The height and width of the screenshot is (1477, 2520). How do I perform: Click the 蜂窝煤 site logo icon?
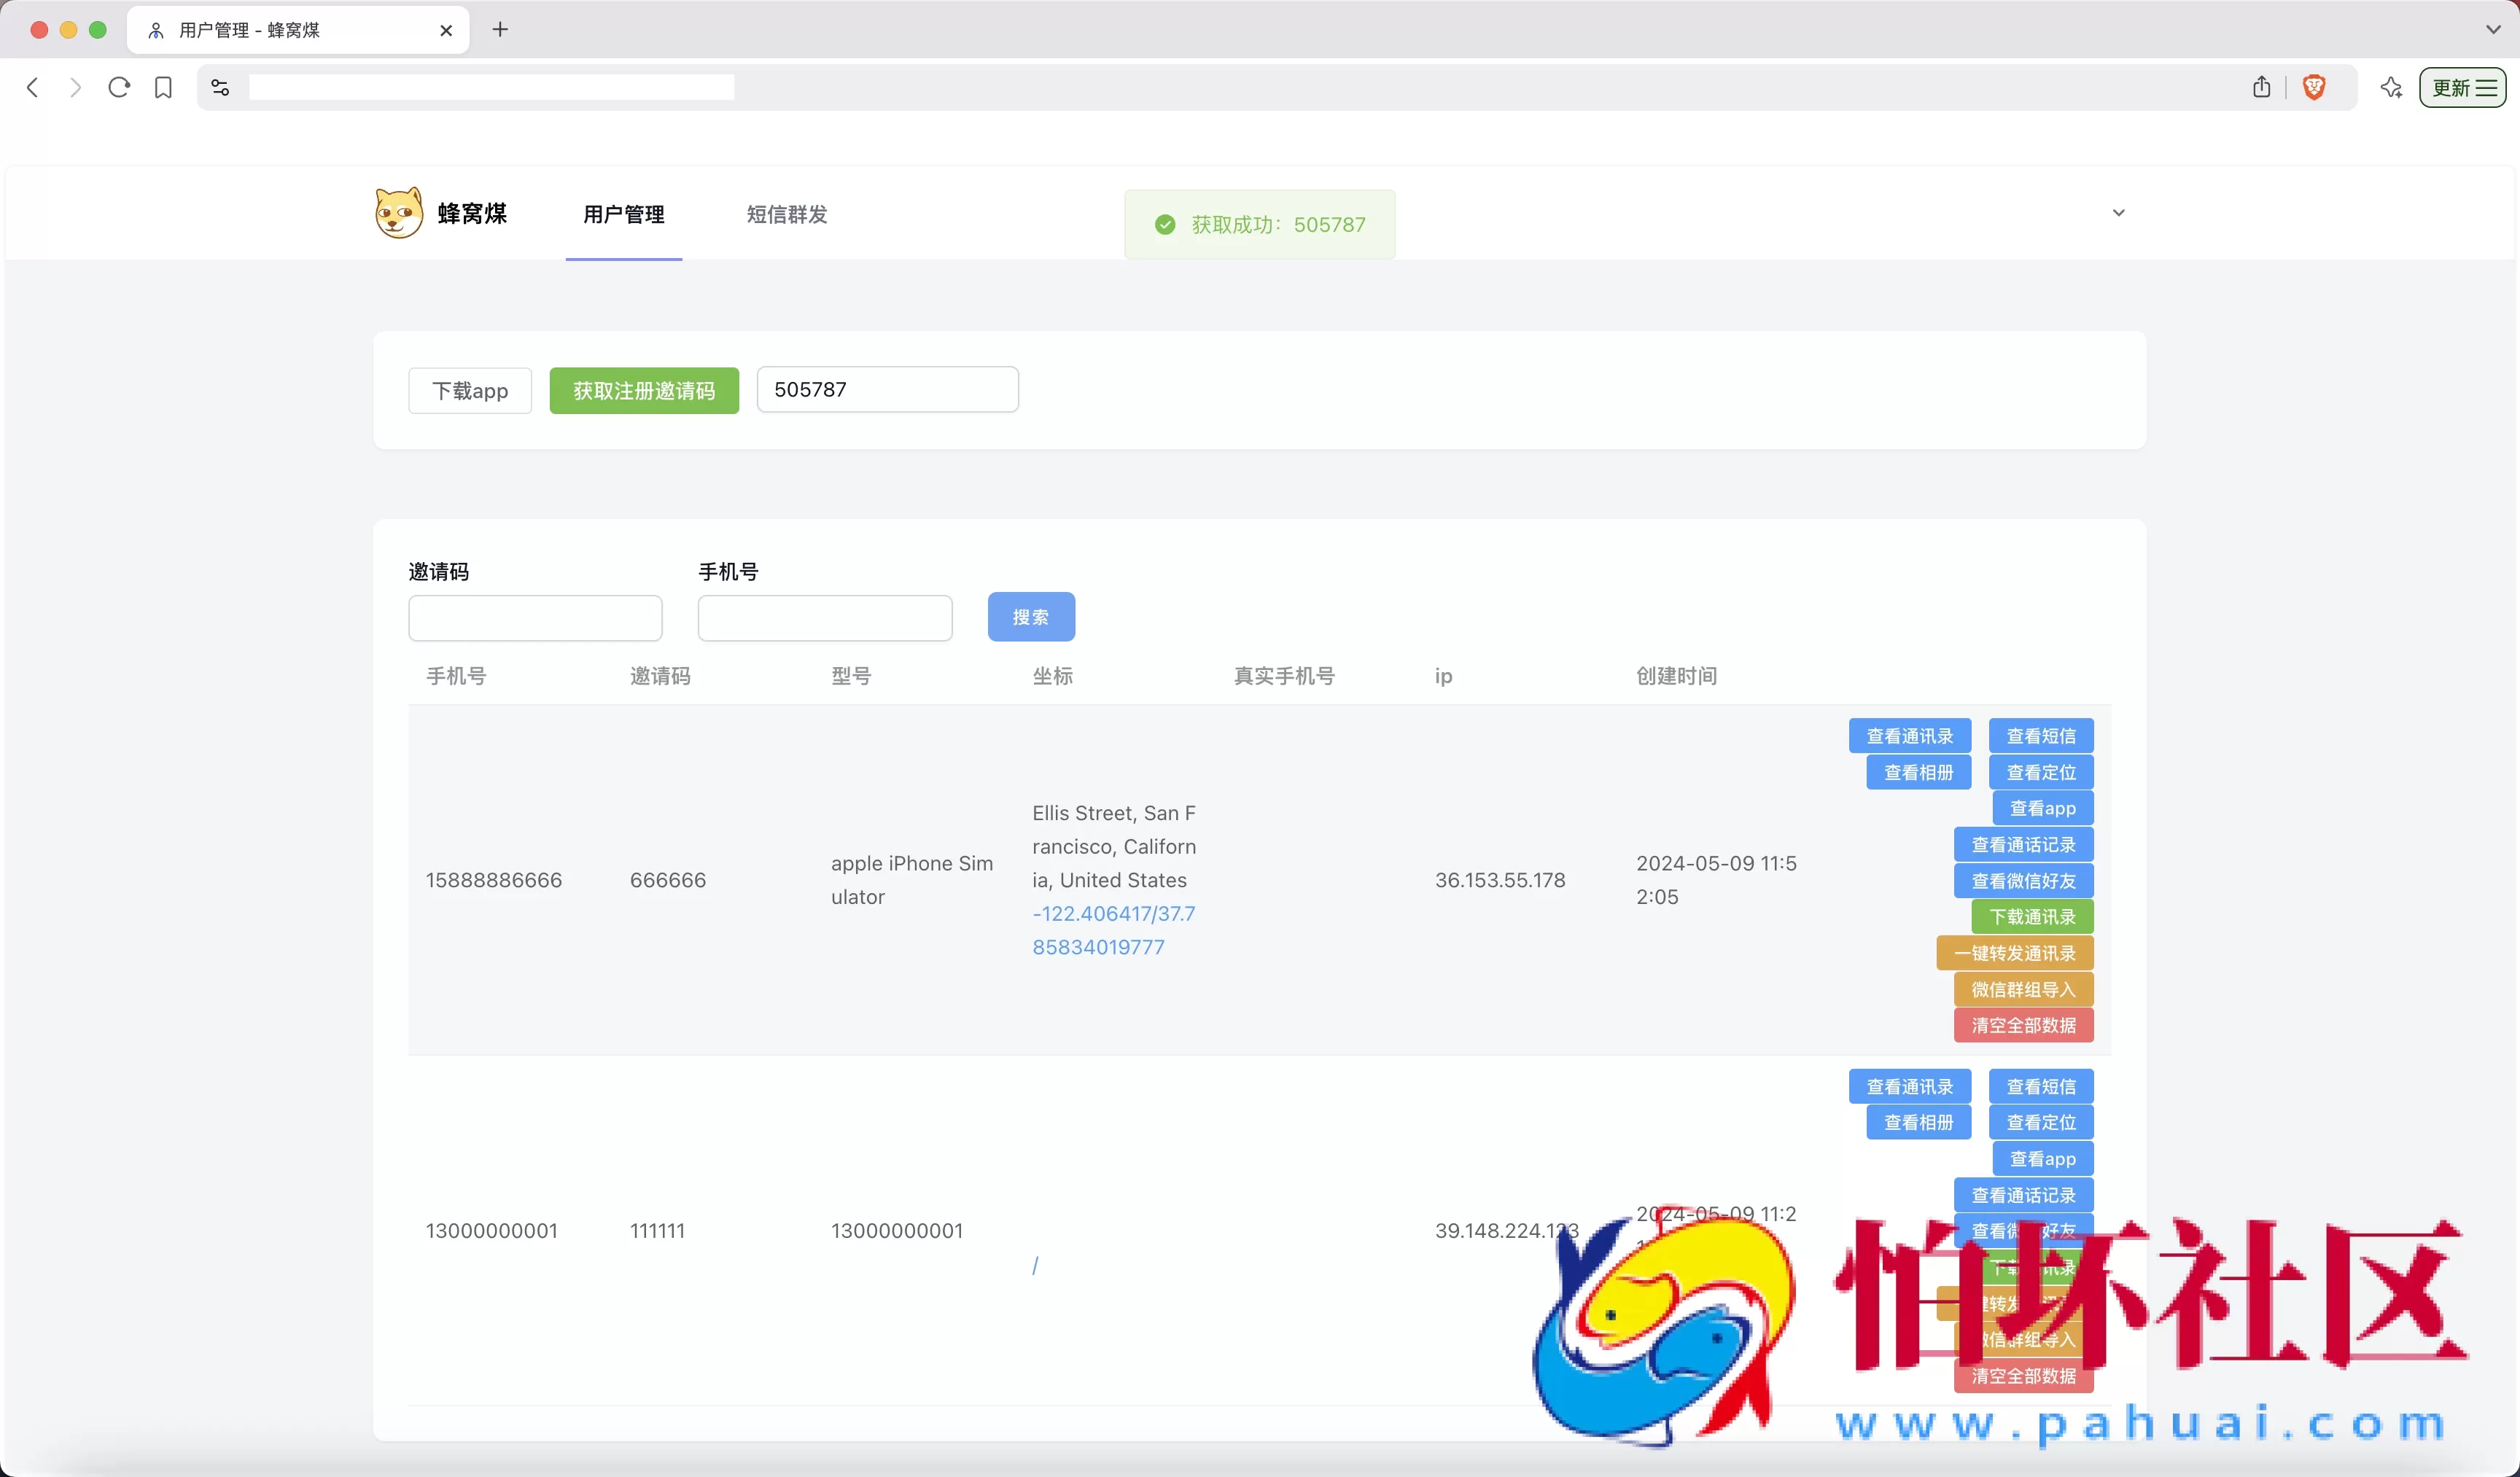399,213
